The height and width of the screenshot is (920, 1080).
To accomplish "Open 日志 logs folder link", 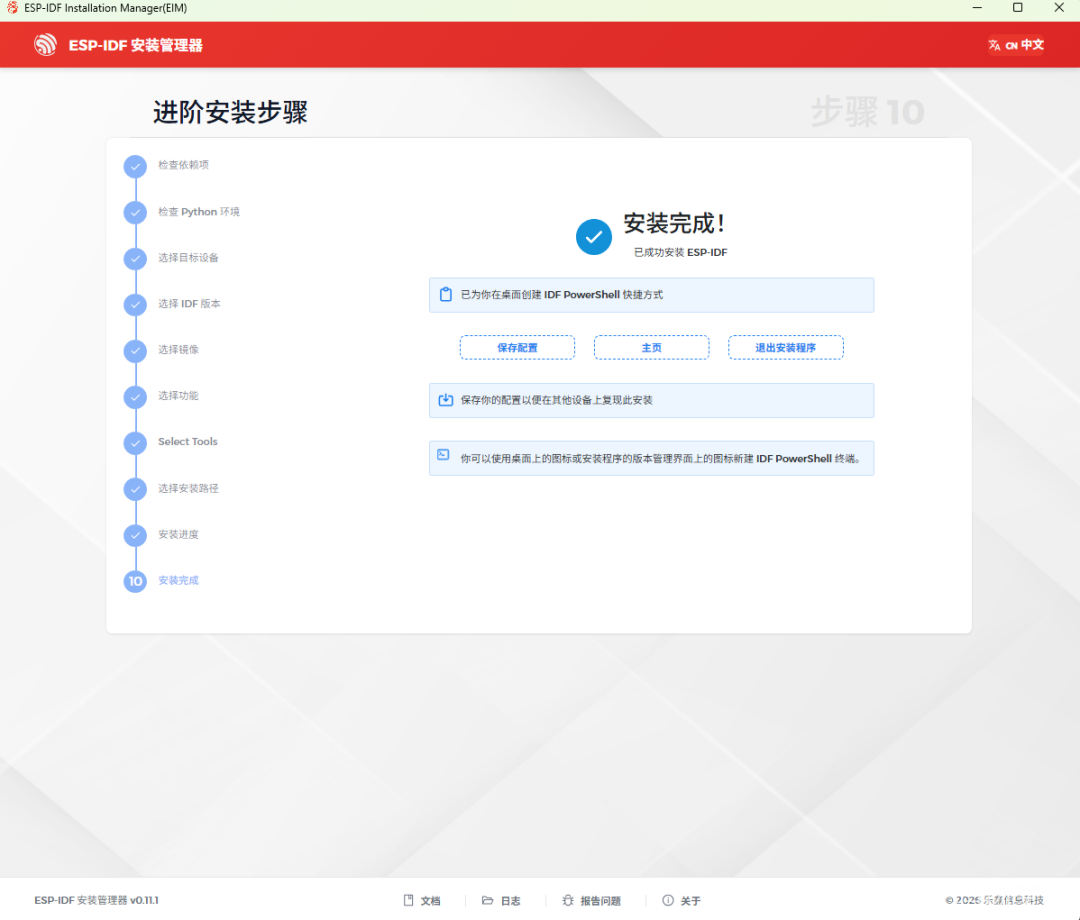I will (501, 901).
